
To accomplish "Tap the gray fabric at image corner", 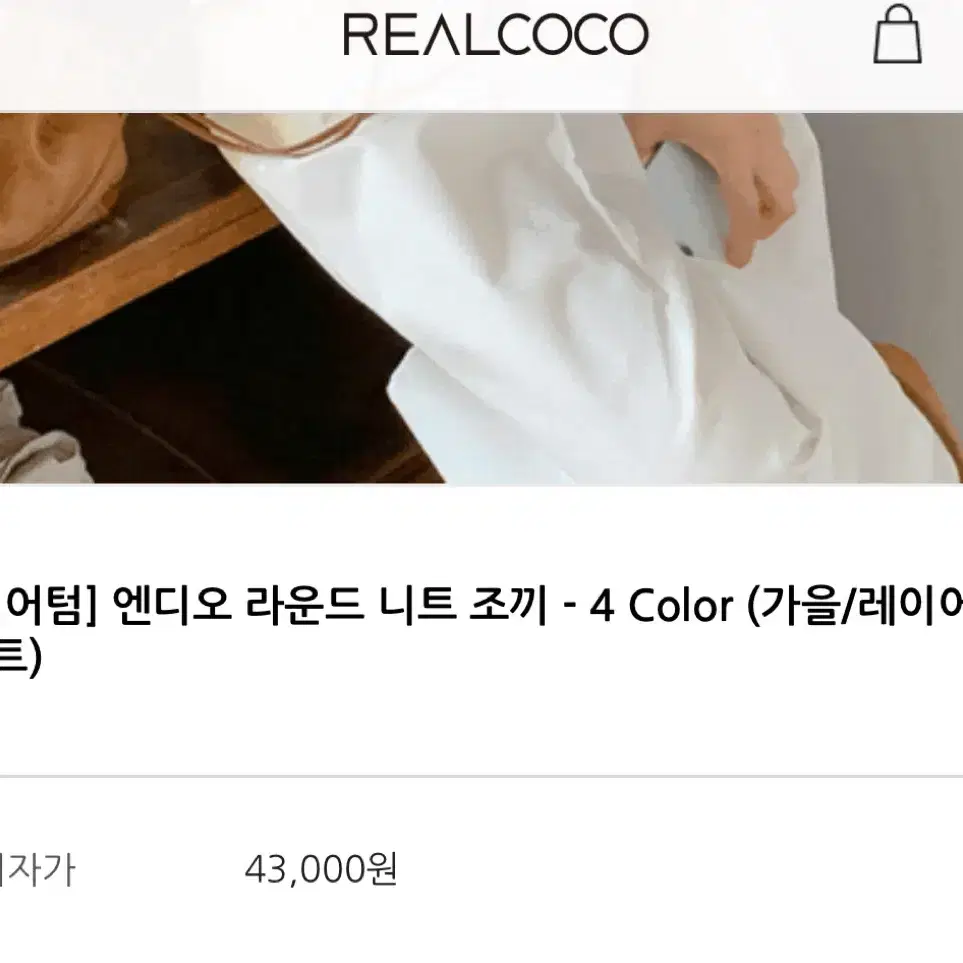I will [37, 436].
